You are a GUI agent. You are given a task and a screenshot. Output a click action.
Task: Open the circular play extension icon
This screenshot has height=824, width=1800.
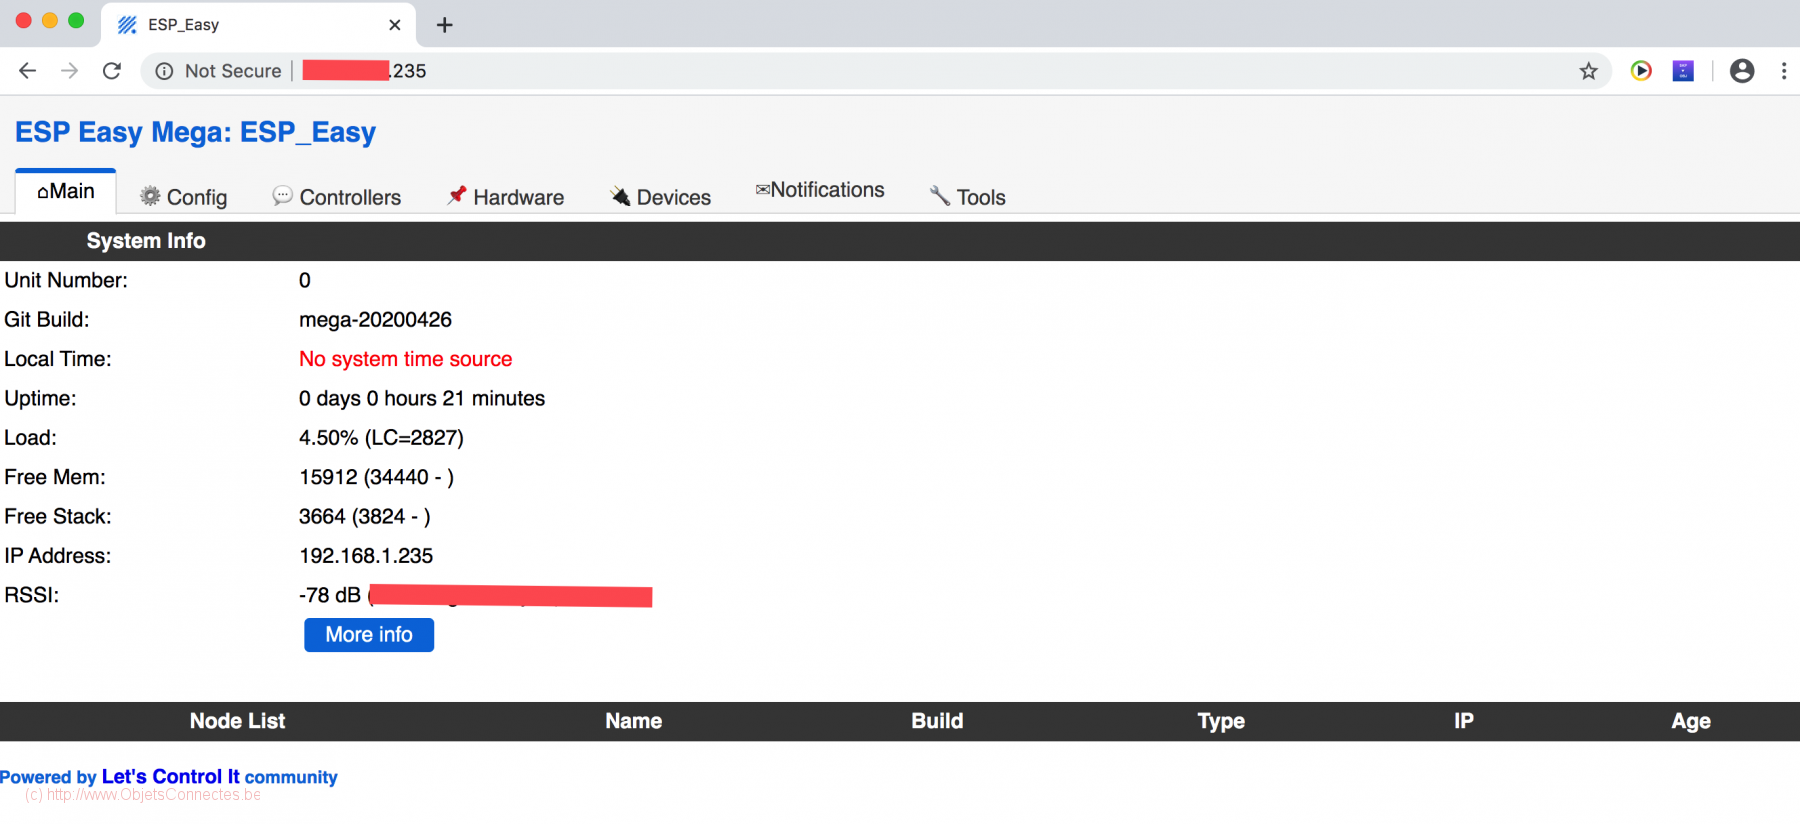click(1641, 71)
